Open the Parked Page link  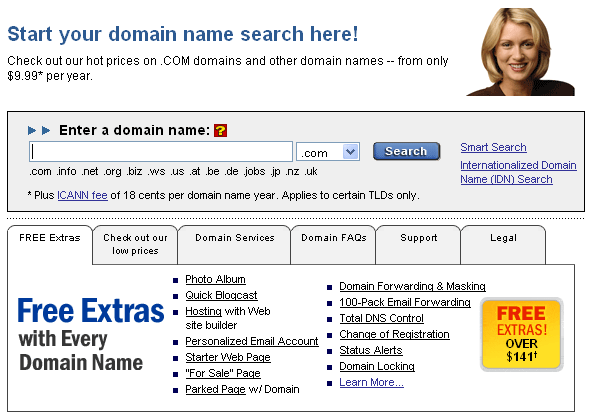point(215,389)
